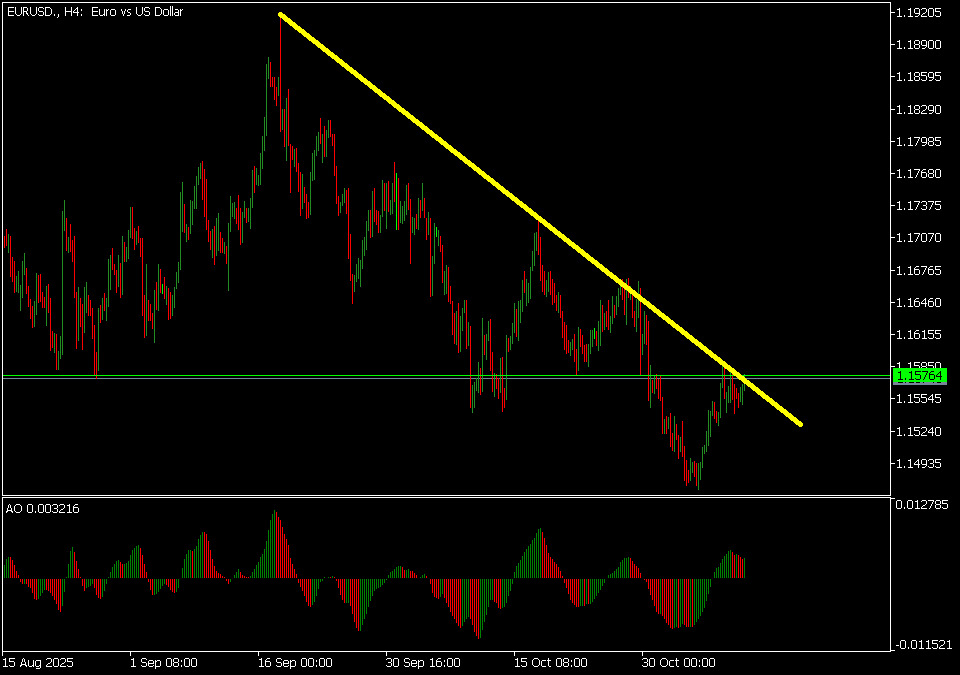Viewport: 960px width, 675px height.
Task: Click the 1.18290 price scale label
Action: click(918, 109)
